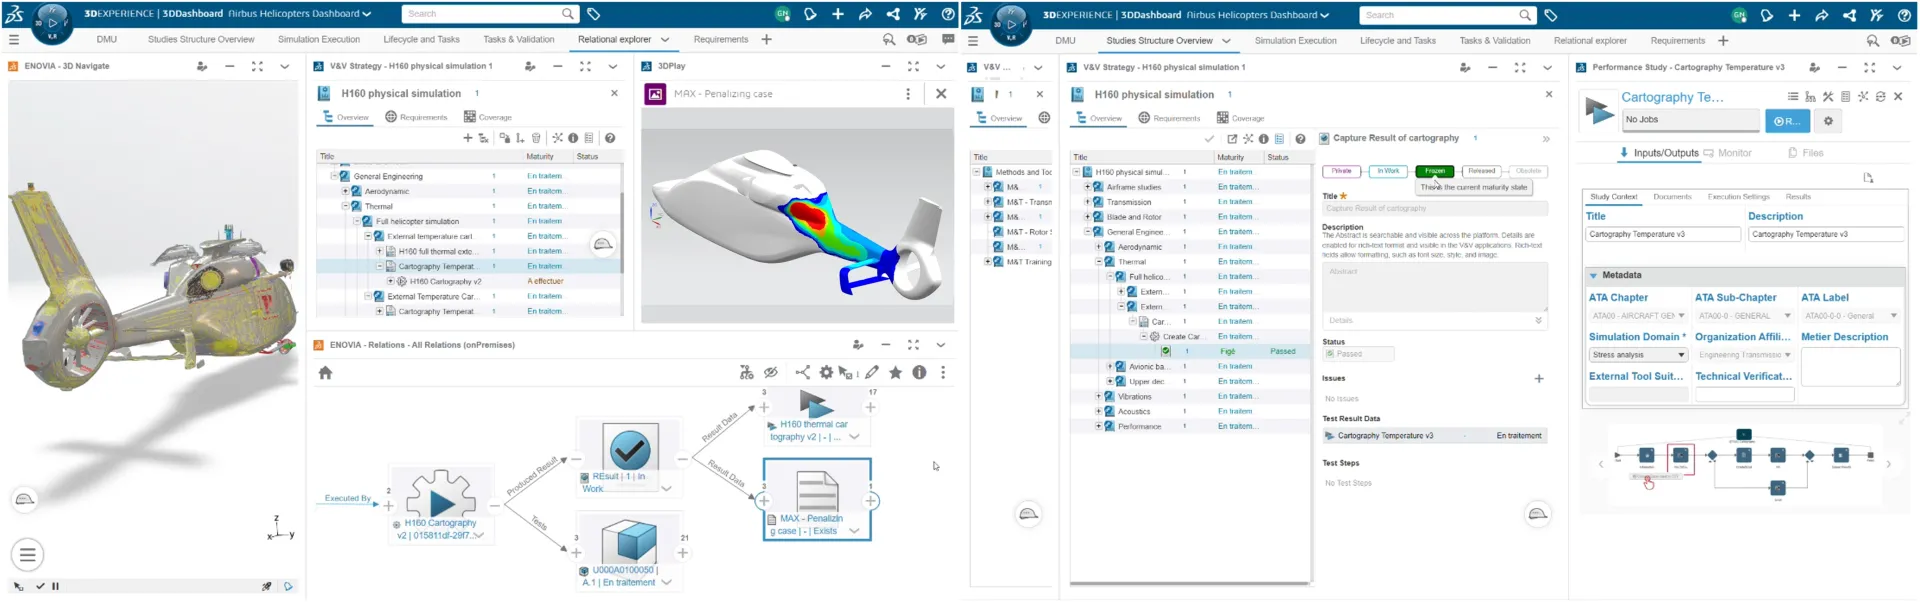Select the Released maturity state
Image resolution: width=1920 pixels, height=602 pixels.
point(1481,171)
